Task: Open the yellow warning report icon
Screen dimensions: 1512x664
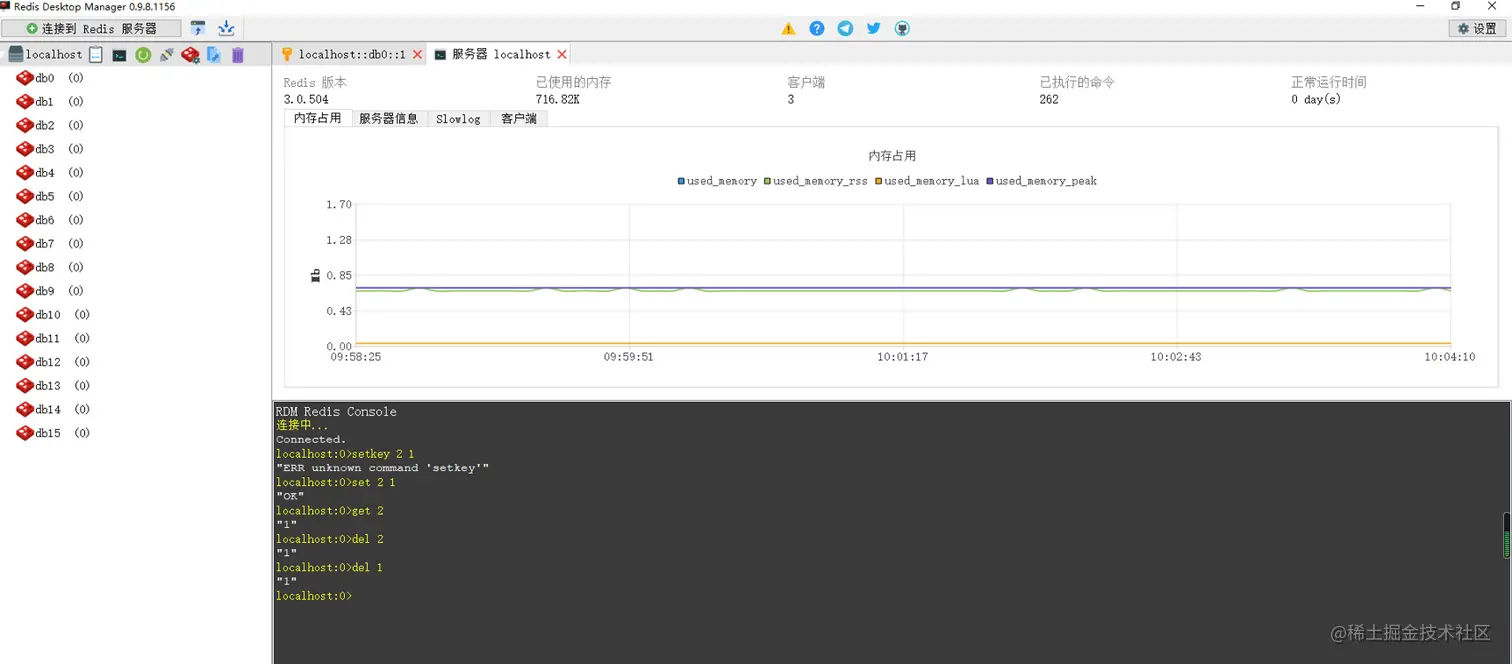Action: point(789,29)
